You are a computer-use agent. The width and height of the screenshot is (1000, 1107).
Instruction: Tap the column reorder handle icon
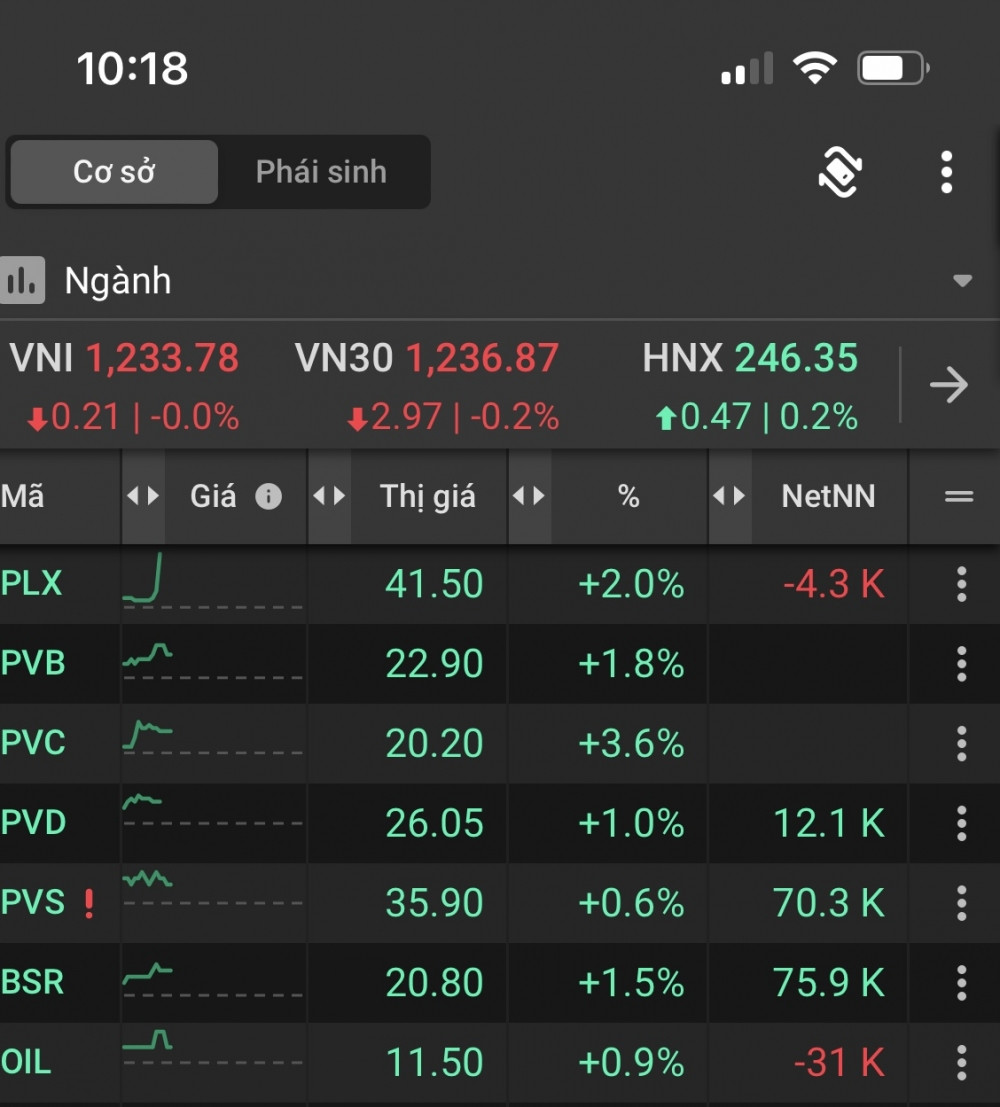(x=958, y=496)
